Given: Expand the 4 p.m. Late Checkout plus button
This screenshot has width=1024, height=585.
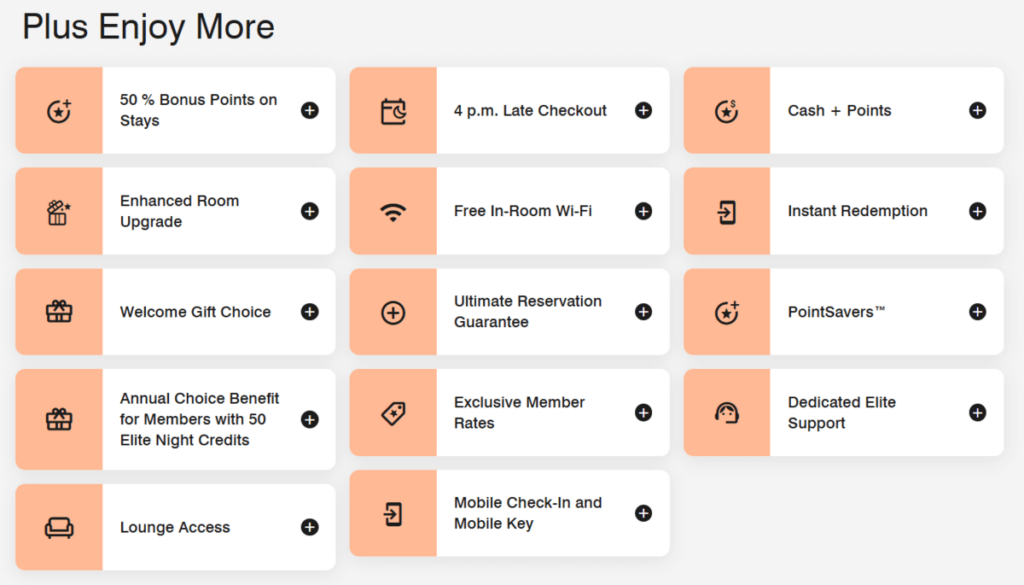Looking at the screenshot, I should [644, 111].
